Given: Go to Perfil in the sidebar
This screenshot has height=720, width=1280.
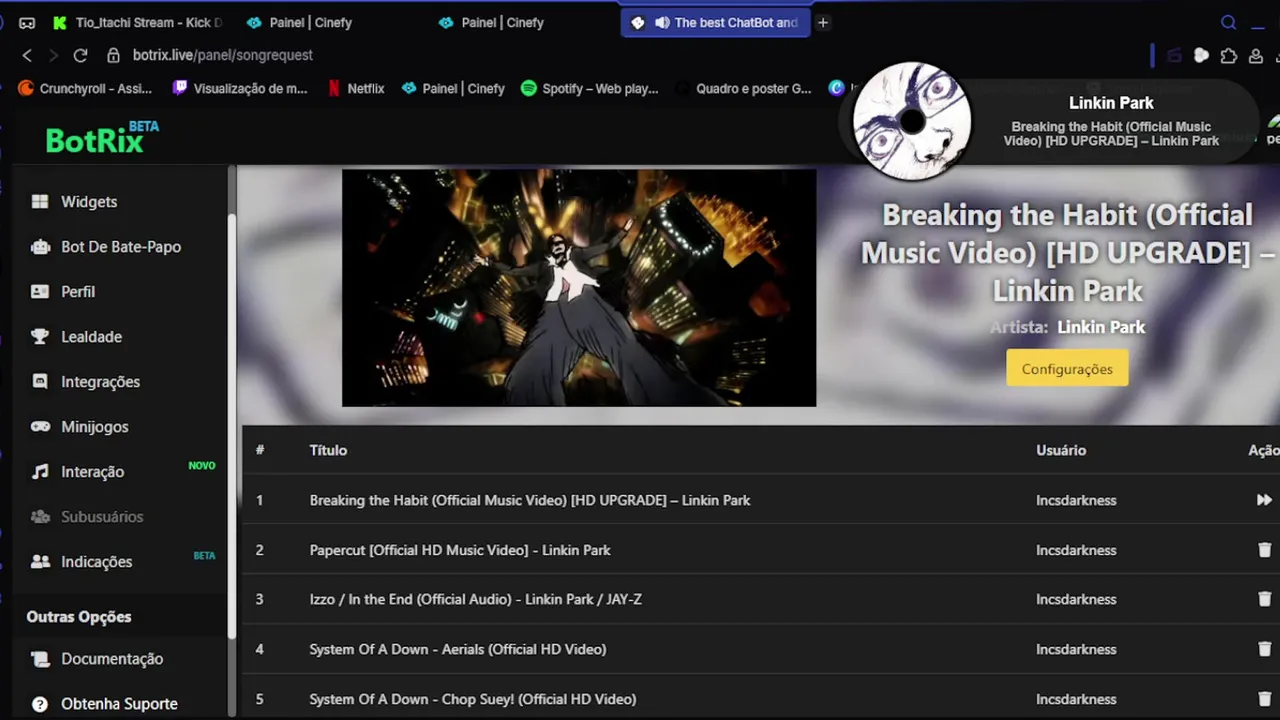Looking at the screenshot, I should tap(77, 291).
